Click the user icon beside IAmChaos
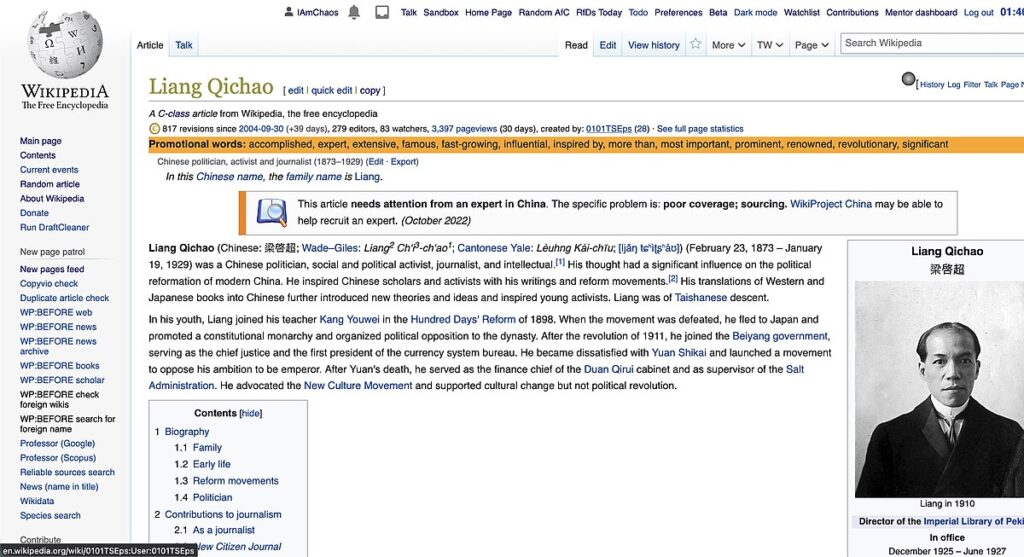The height and width of the screenshot is (557, 1024). coord(289,13)
